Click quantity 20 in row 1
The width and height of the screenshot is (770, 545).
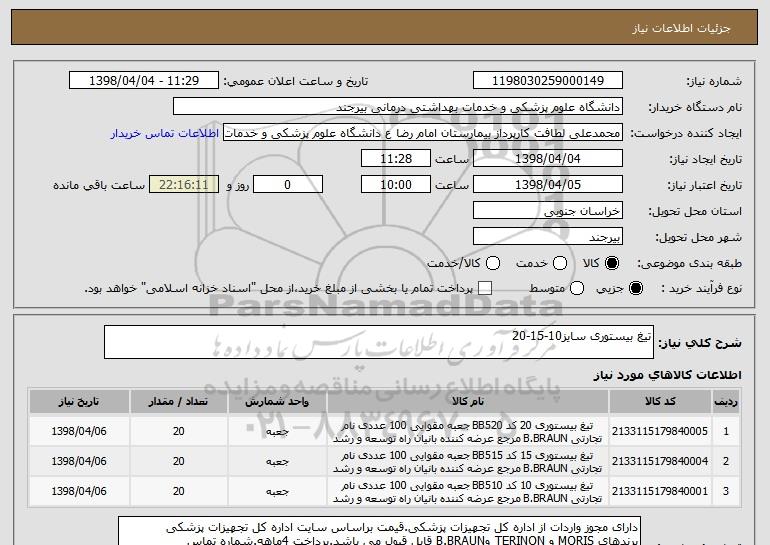tap(179, 432)
